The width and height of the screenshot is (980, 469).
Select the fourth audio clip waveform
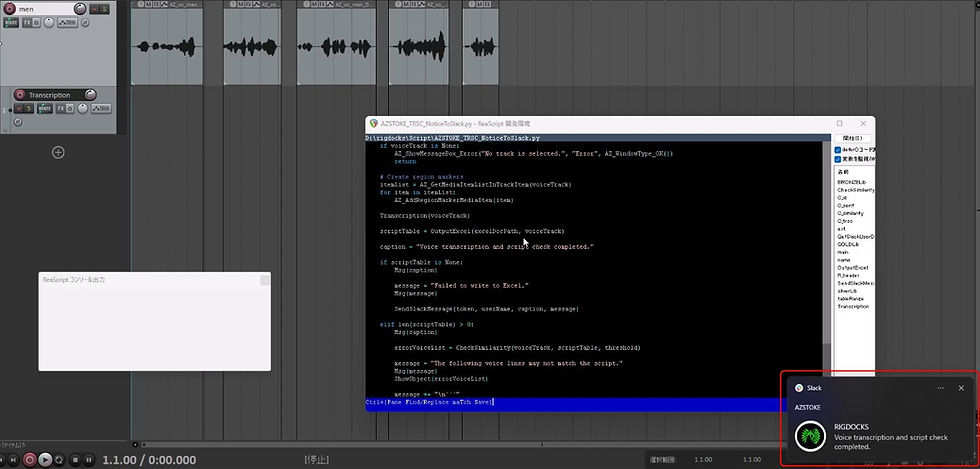tap(418, 46)
